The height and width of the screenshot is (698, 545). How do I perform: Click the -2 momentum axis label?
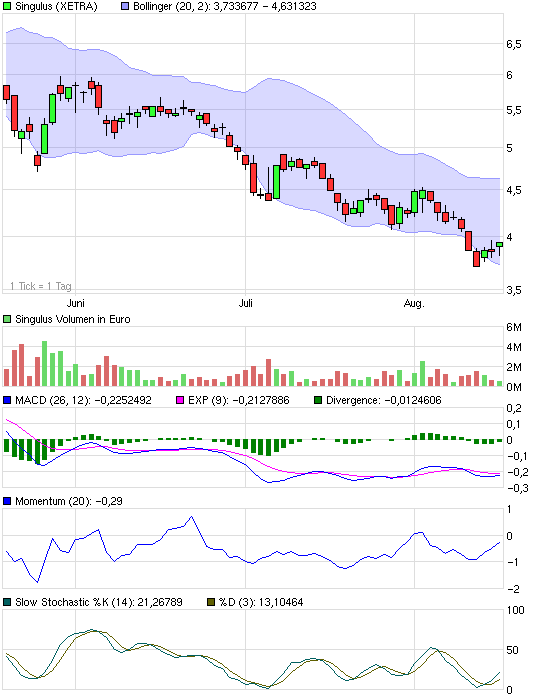click(513, 589)
